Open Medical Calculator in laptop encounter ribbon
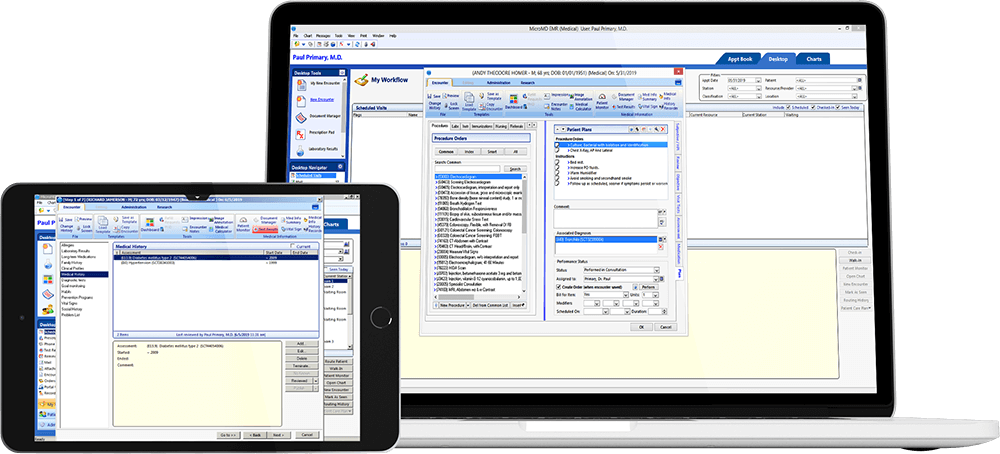The image size is (1000, 454). (580, 106)
